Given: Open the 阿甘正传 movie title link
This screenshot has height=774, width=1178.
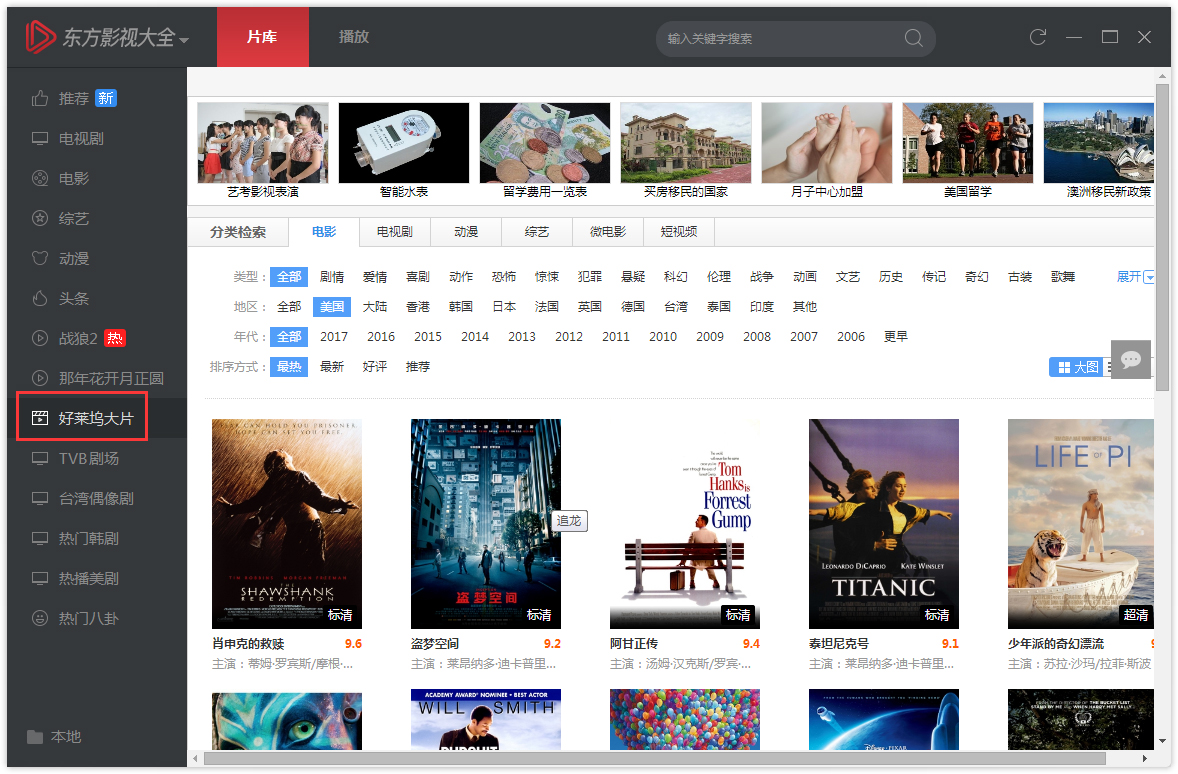Looking at the screenshot, I should tap(634, 643).
